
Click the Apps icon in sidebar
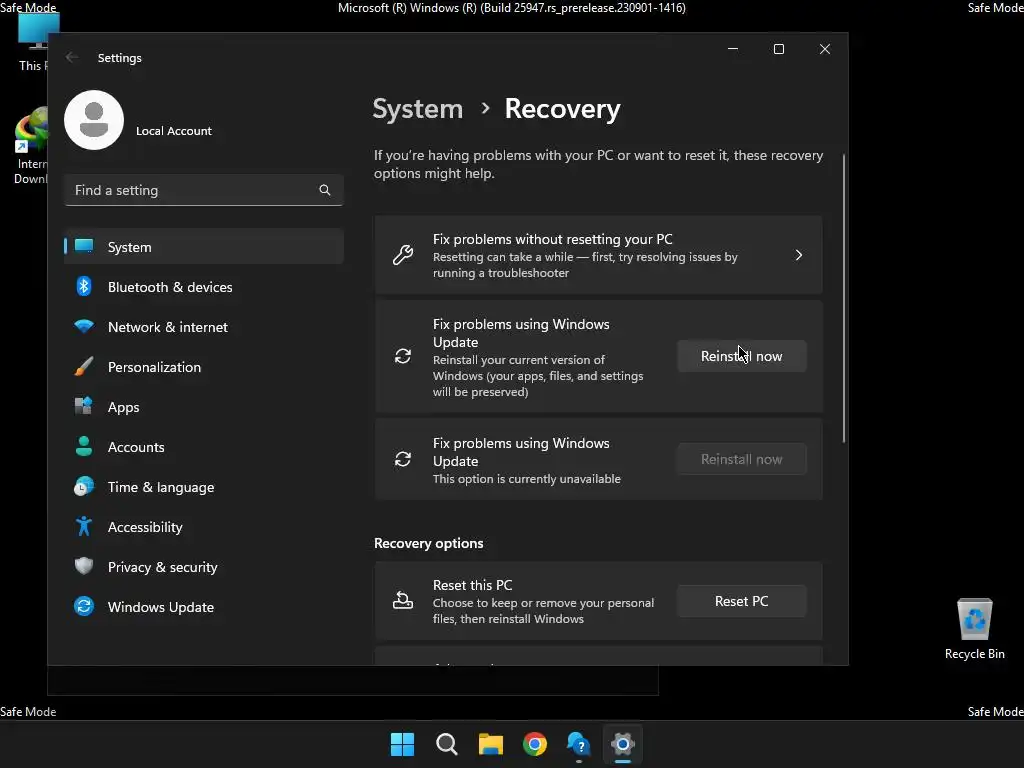84,406
